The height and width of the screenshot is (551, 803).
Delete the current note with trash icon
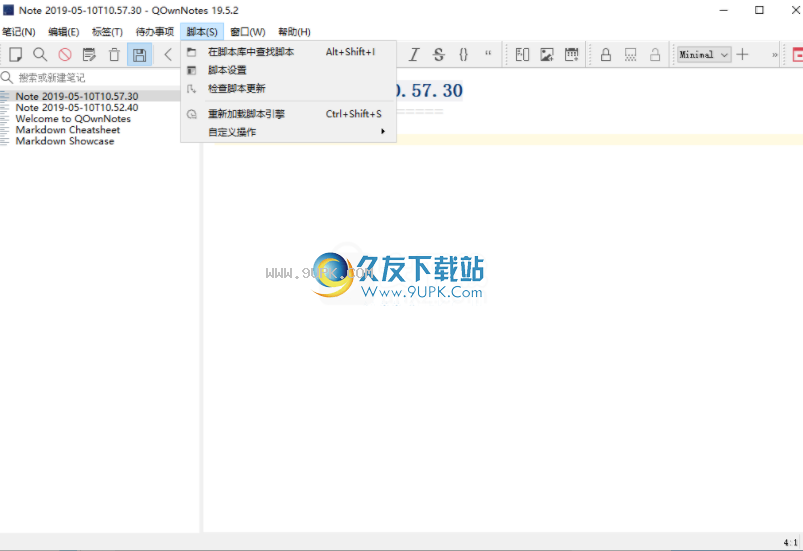(x=114, y=54)
